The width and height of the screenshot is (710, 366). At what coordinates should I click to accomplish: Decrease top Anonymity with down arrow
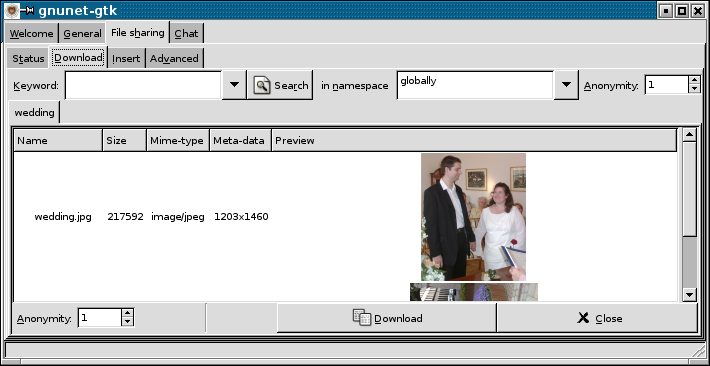coord(694,89)
